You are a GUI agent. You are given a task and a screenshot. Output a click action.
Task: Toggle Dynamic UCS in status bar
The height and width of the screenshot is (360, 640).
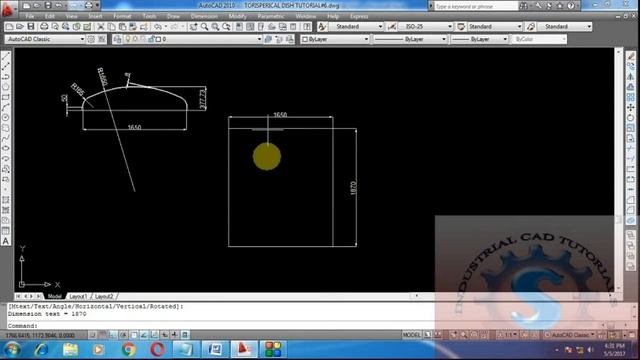(154, 335)
